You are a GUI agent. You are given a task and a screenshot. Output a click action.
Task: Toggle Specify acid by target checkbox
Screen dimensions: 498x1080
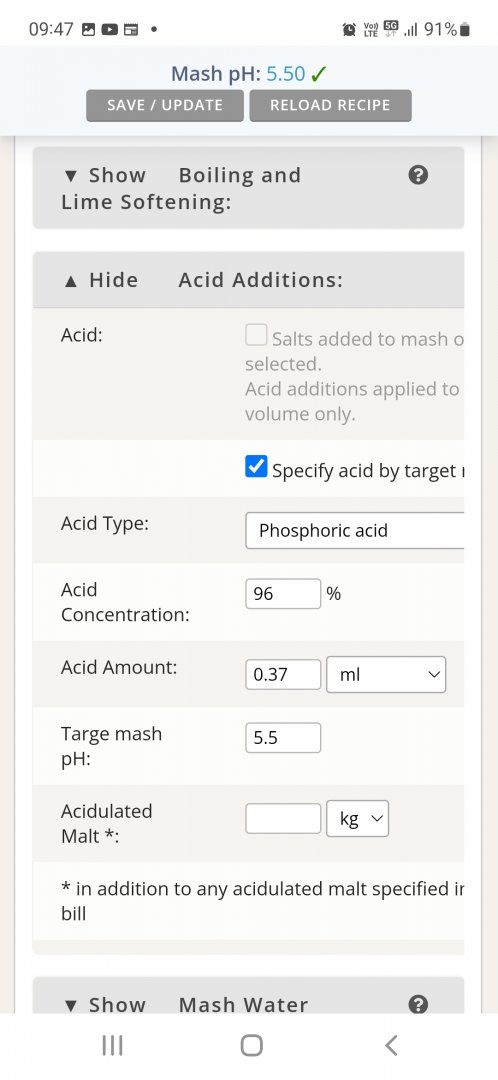coord(256,467)
